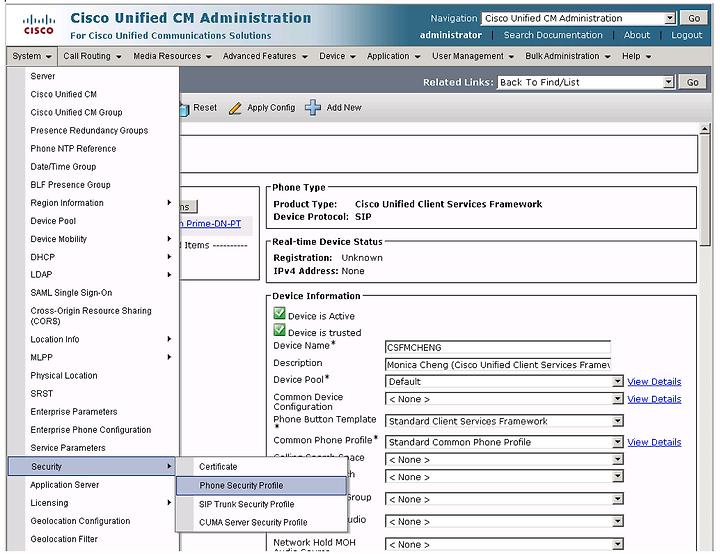
Task: Choose Application Server entry
Action: point(64,485)
